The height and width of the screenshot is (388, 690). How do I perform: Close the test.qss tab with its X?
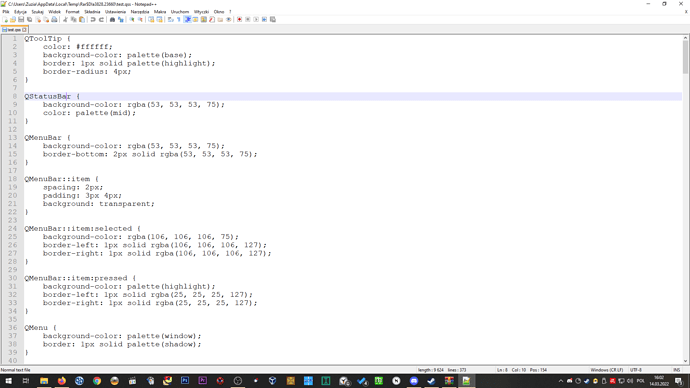click(24, 29)
